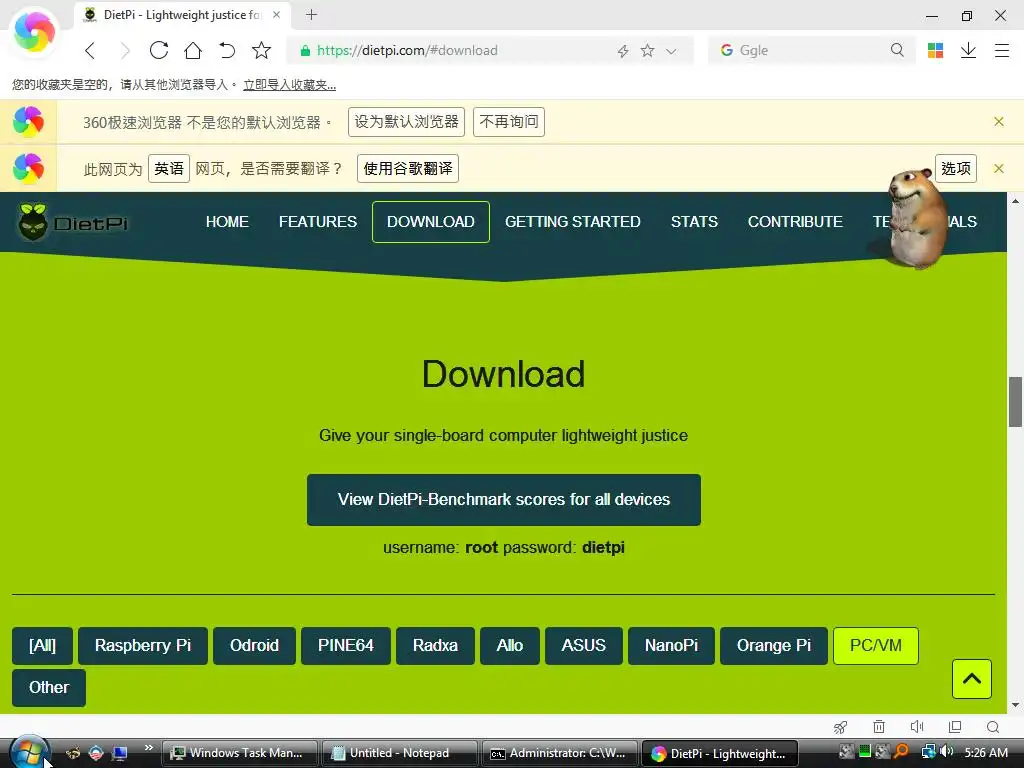Open the source language 英语 selector
Image resolution: width=1024 pixels, height=768 pixels.
point(168,168)
